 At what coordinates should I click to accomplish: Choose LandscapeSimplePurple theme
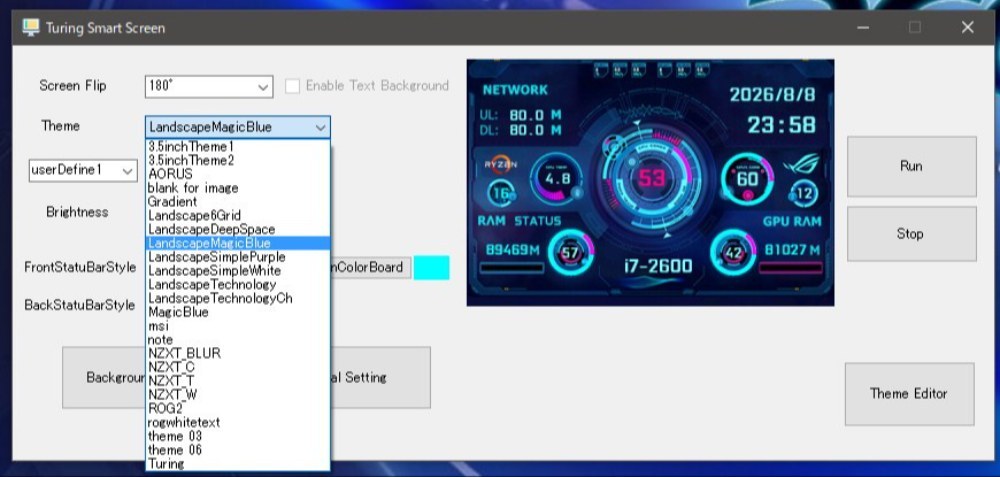(237, 257)
